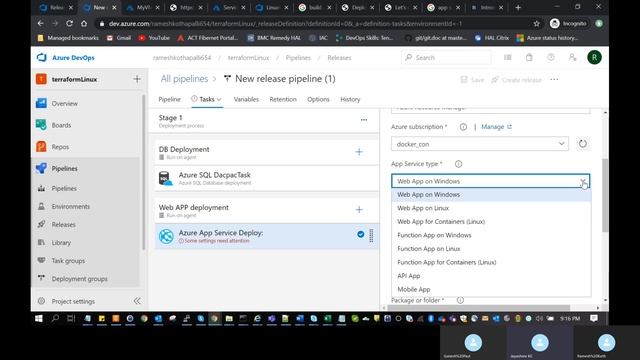The image size is (640, 360).
Task: Open Releases in sidebar
Action: (63, 224)
